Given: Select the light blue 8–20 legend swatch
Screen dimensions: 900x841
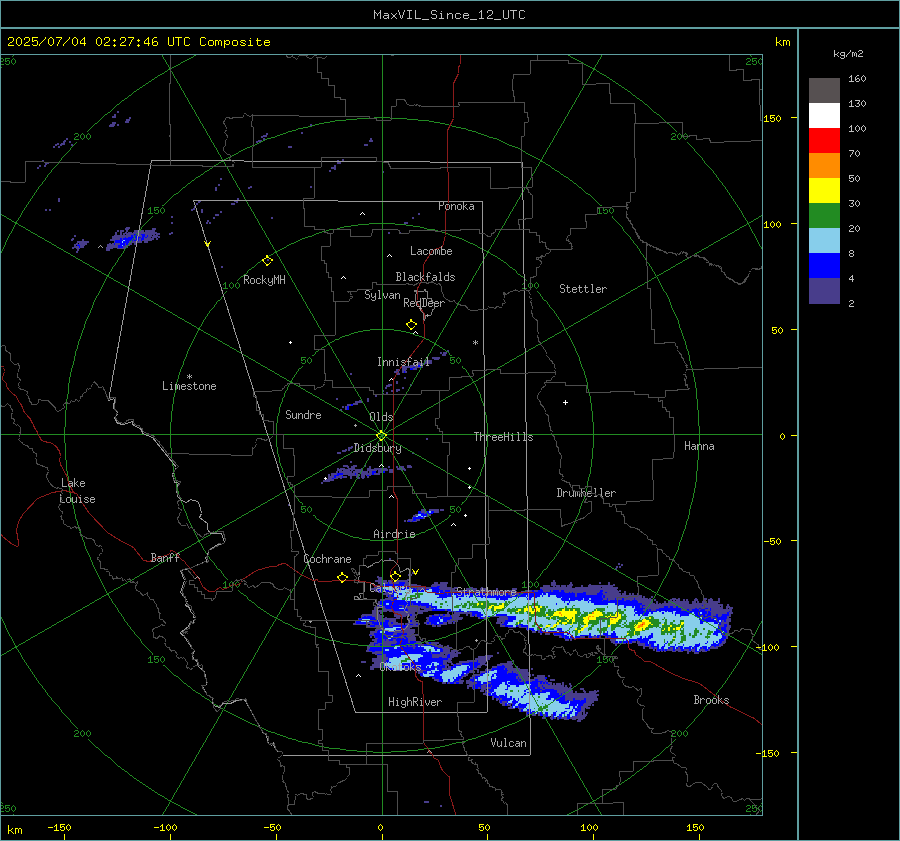Looking at the screenshot, I should coord(824,241).
